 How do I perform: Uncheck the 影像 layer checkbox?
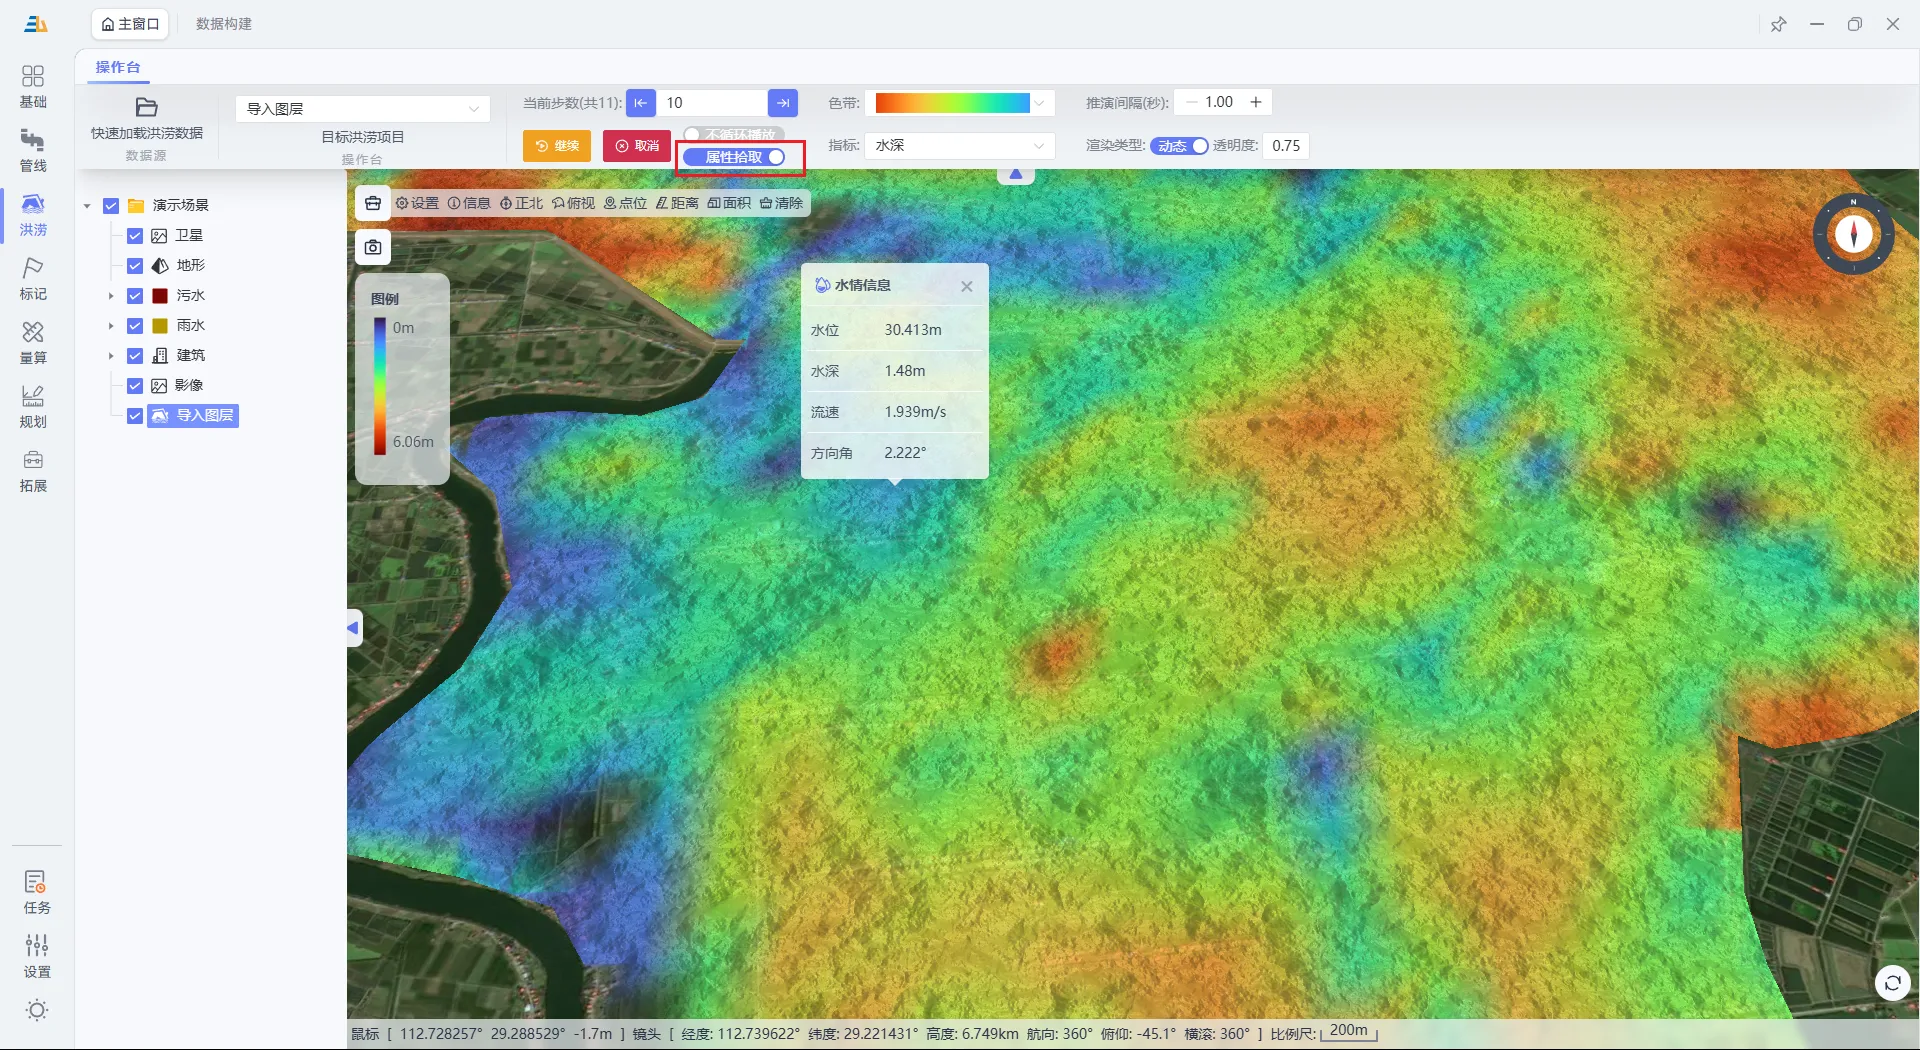(x=135, y=386)
